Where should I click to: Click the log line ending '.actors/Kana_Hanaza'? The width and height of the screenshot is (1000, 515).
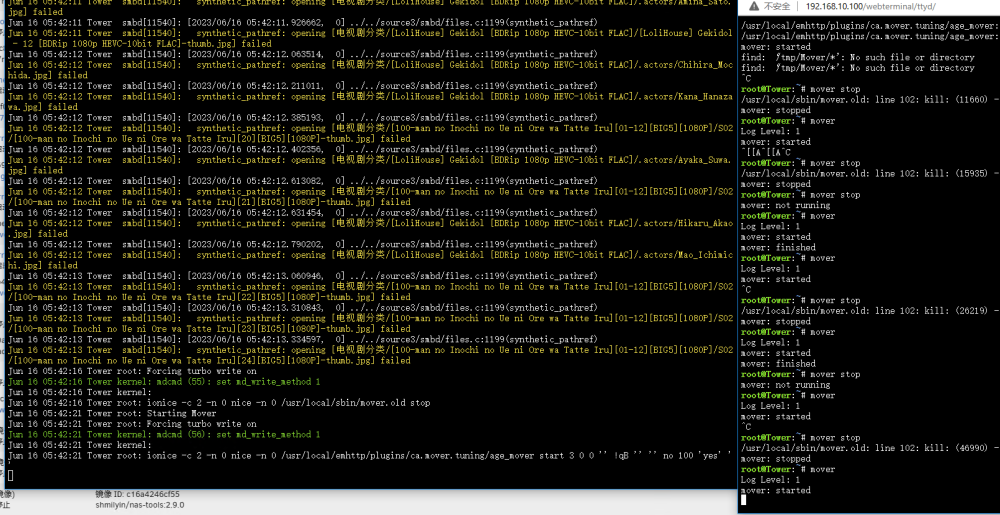(370, 96)
